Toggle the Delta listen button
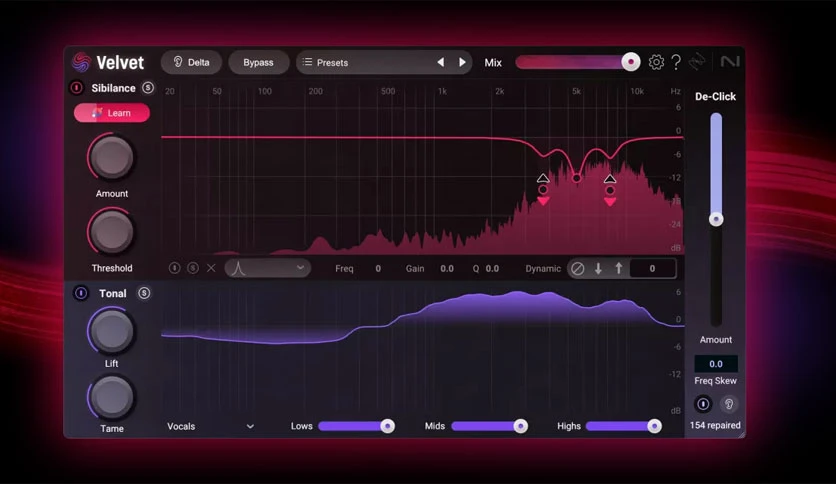 click(191, 62)
